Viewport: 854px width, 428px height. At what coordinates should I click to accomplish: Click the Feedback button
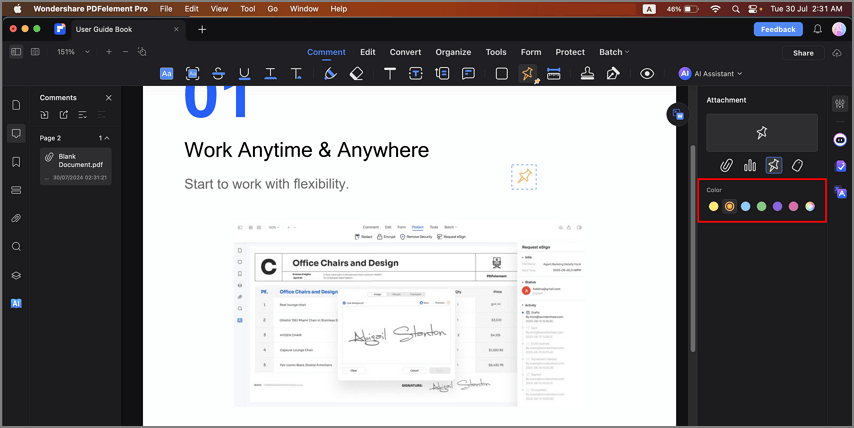(778, 29)
